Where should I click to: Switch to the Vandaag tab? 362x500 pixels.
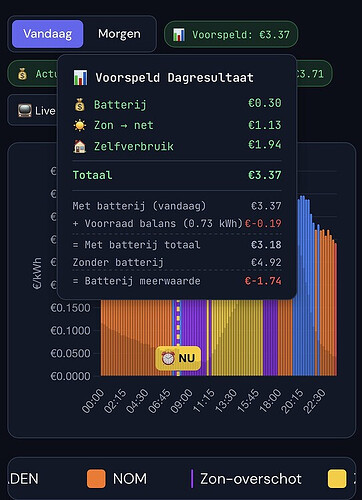coord(47,34)
